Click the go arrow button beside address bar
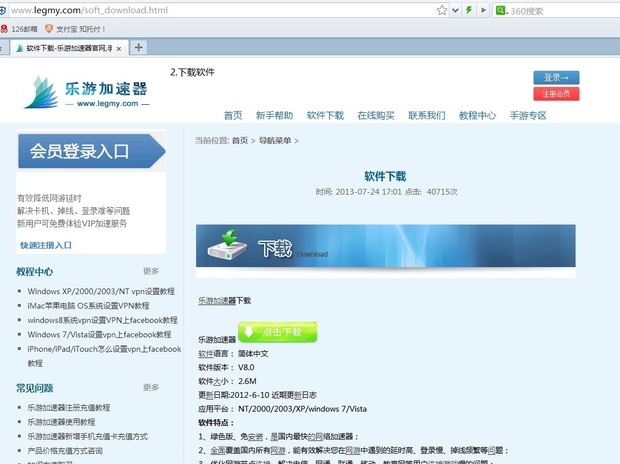Viewport: 620px width, 464px height. (483, 10)
